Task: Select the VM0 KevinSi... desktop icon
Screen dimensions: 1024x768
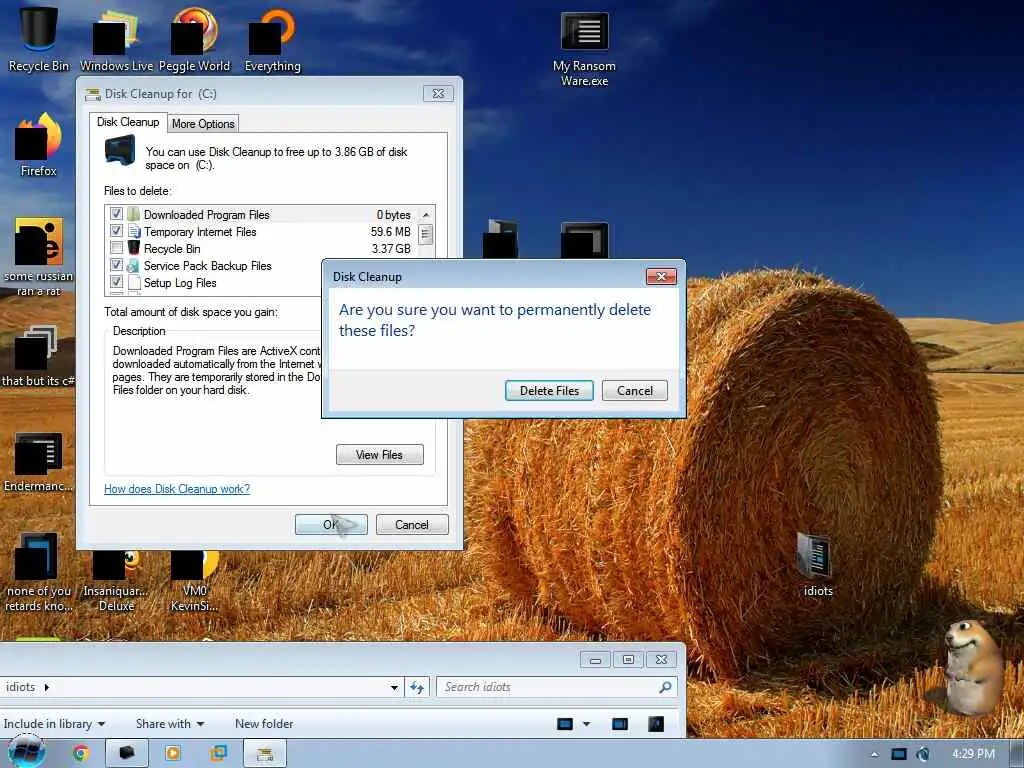Action: [x=194, y=581]
